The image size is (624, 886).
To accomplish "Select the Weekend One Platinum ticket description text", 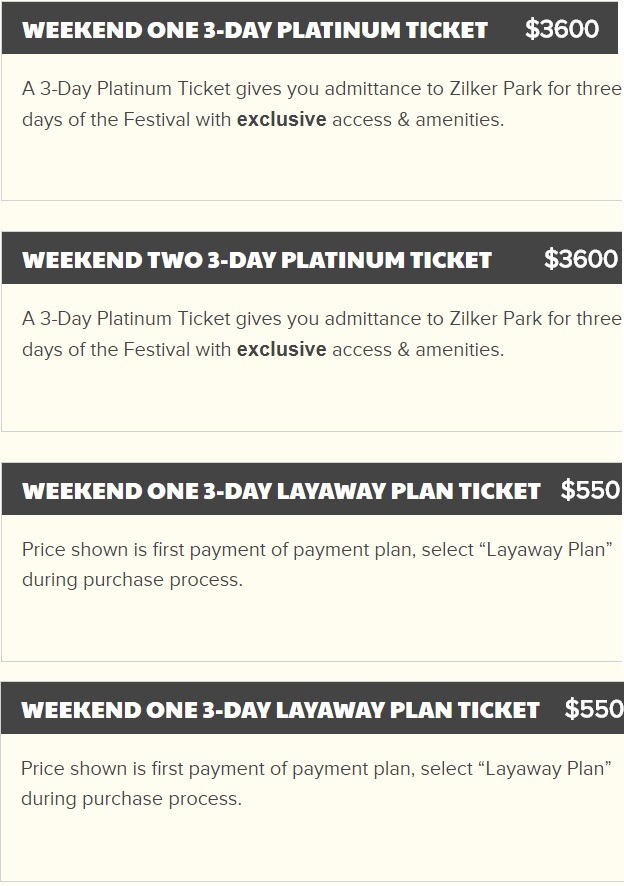I will click(x=322, y=104).
